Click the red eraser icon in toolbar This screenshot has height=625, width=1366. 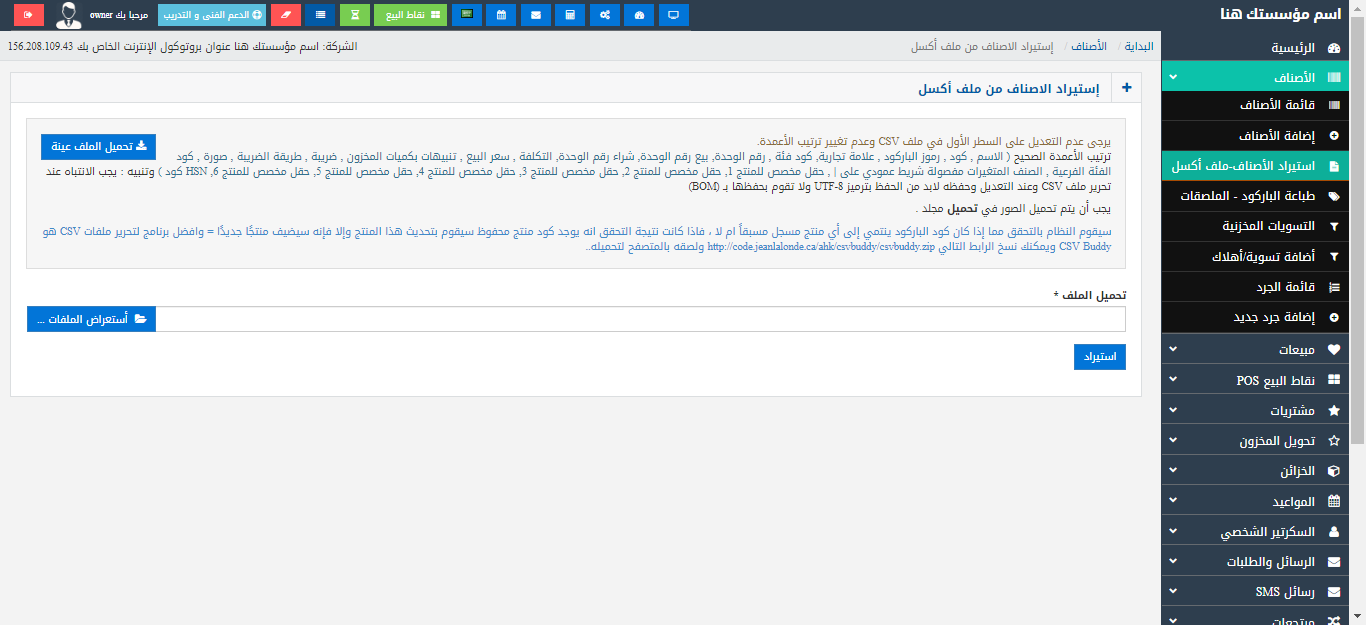click(285, 15)
